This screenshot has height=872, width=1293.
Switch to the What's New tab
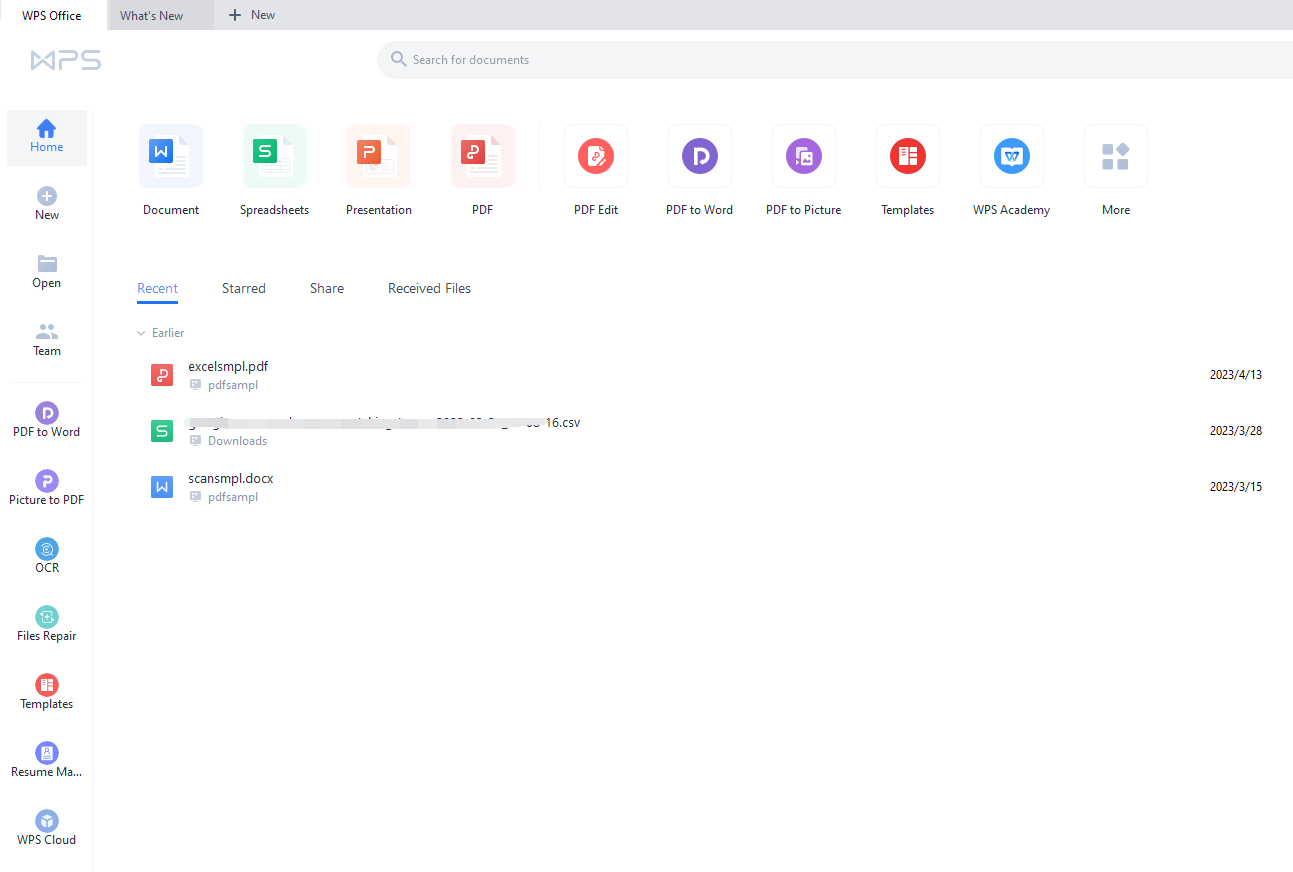160,15
